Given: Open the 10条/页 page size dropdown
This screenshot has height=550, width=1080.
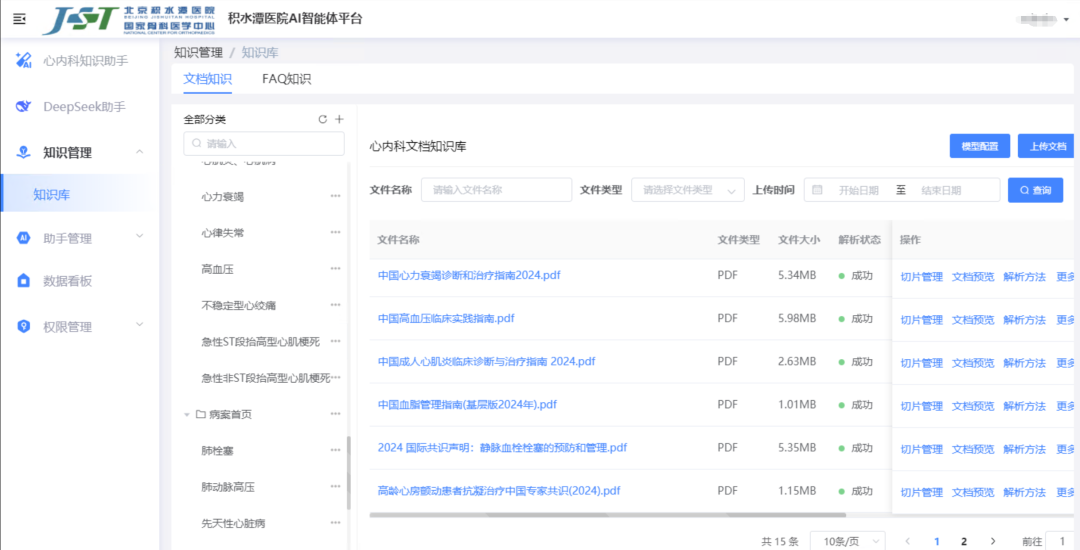Looking at the screenshot, I should [848, 542].
